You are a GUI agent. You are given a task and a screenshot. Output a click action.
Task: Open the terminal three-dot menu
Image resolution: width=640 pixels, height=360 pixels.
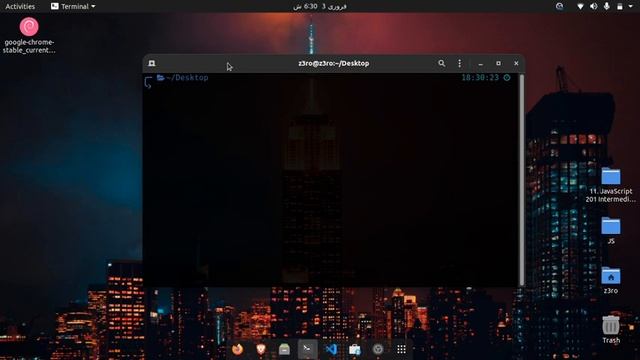[460, 63]
